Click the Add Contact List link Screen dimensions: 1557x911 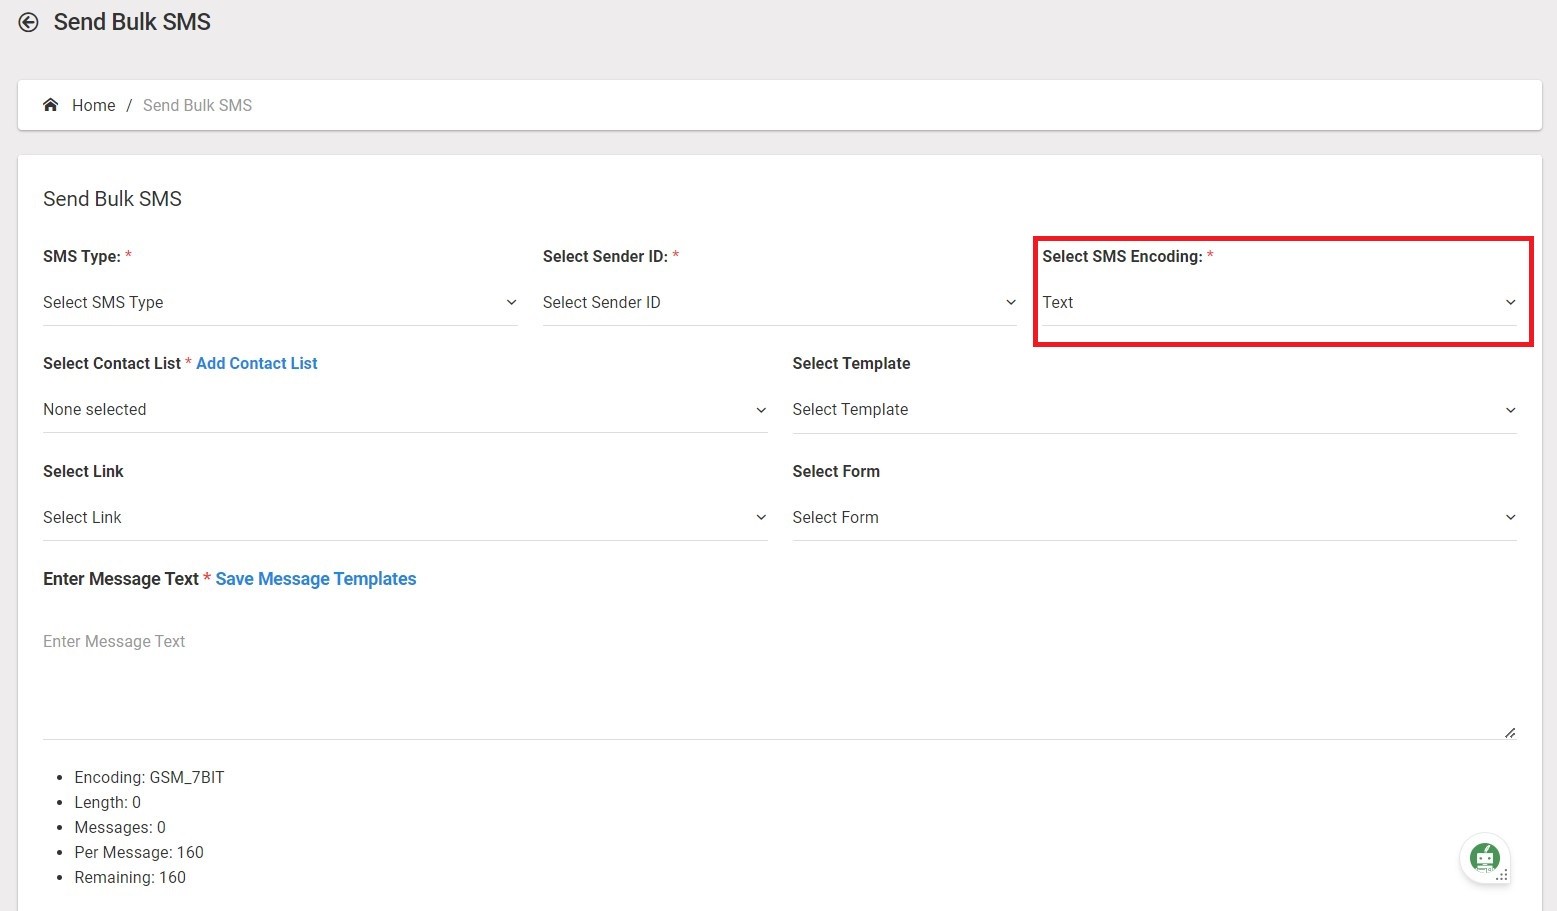coord(256,363)
